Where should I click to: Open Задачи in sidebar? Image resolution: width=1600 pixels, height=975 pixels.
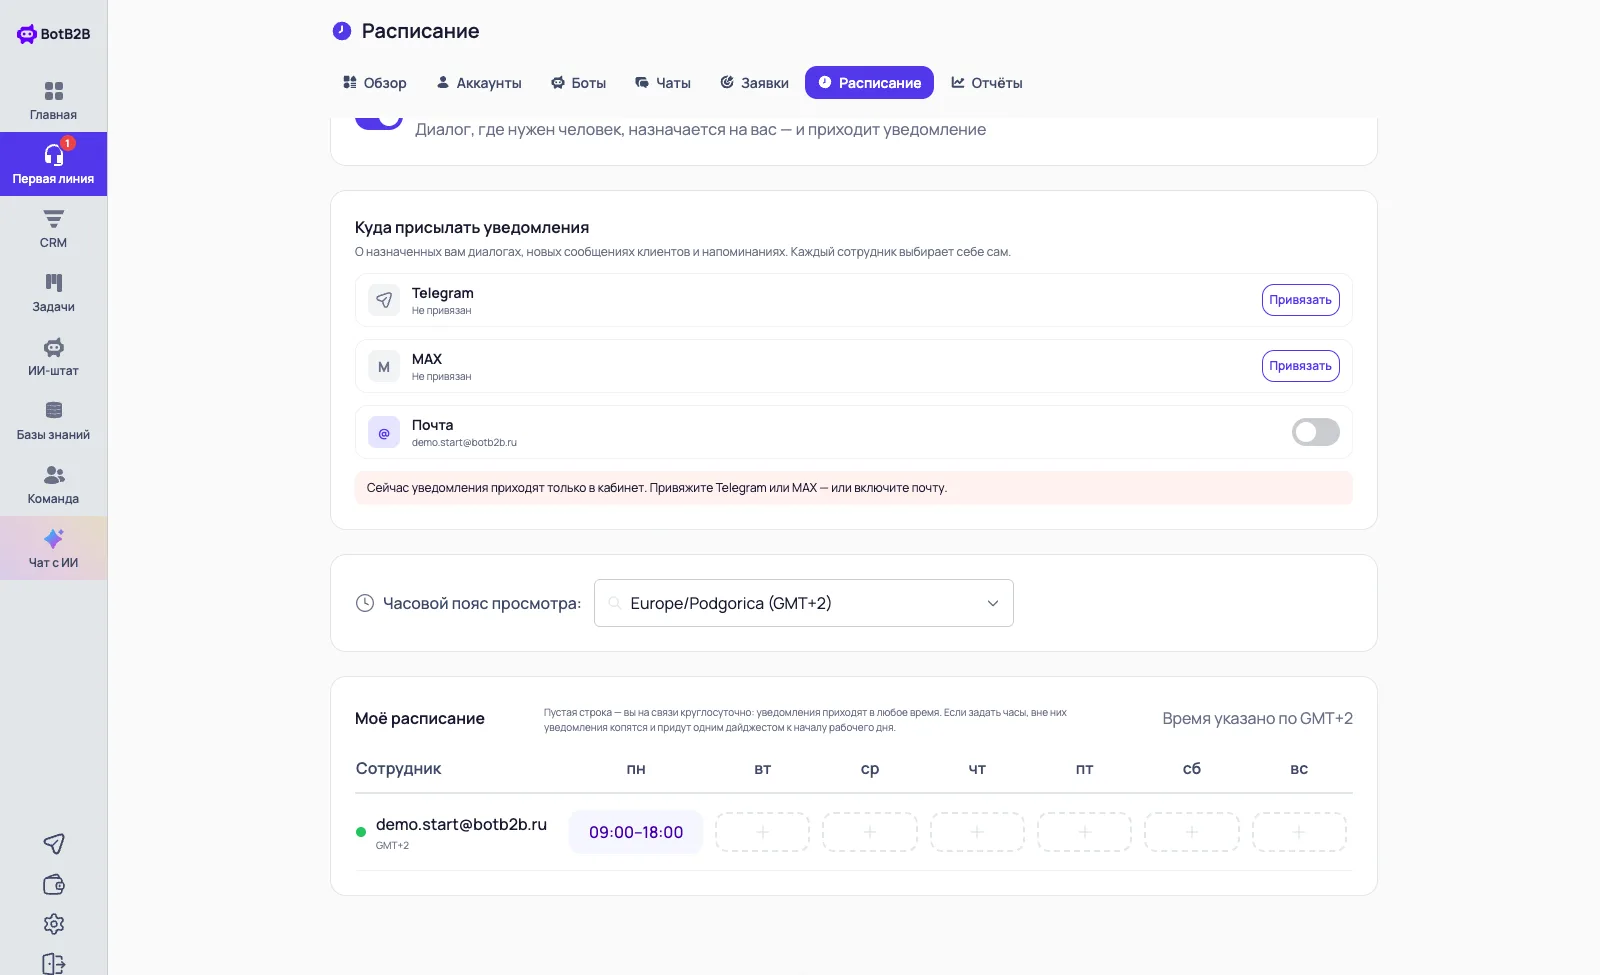[54, 292]
